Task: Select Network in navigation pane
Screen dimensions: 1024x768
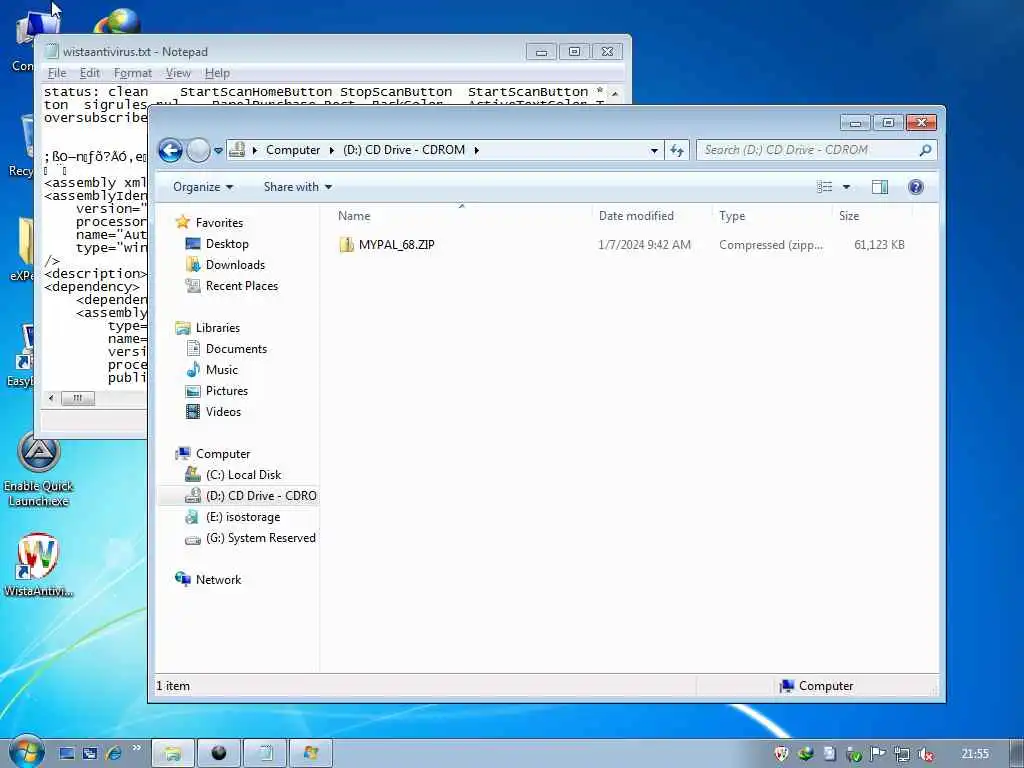Action: (x=218, y=580)
